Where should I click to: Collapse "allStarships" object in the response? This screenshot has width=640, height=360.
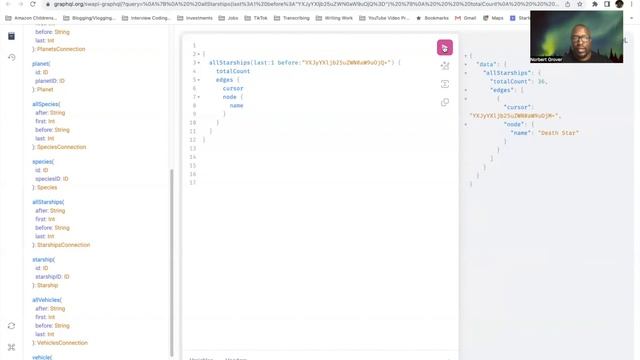[x=466, y=73]
